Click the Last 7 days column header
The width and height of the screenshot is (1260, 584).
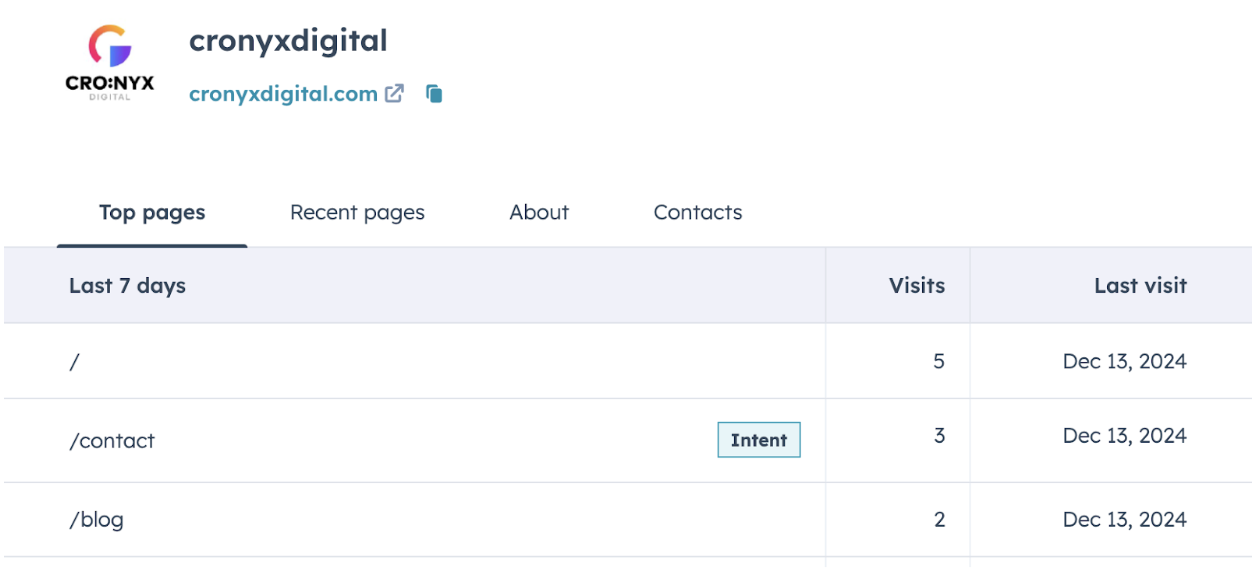tap(127, 286)
